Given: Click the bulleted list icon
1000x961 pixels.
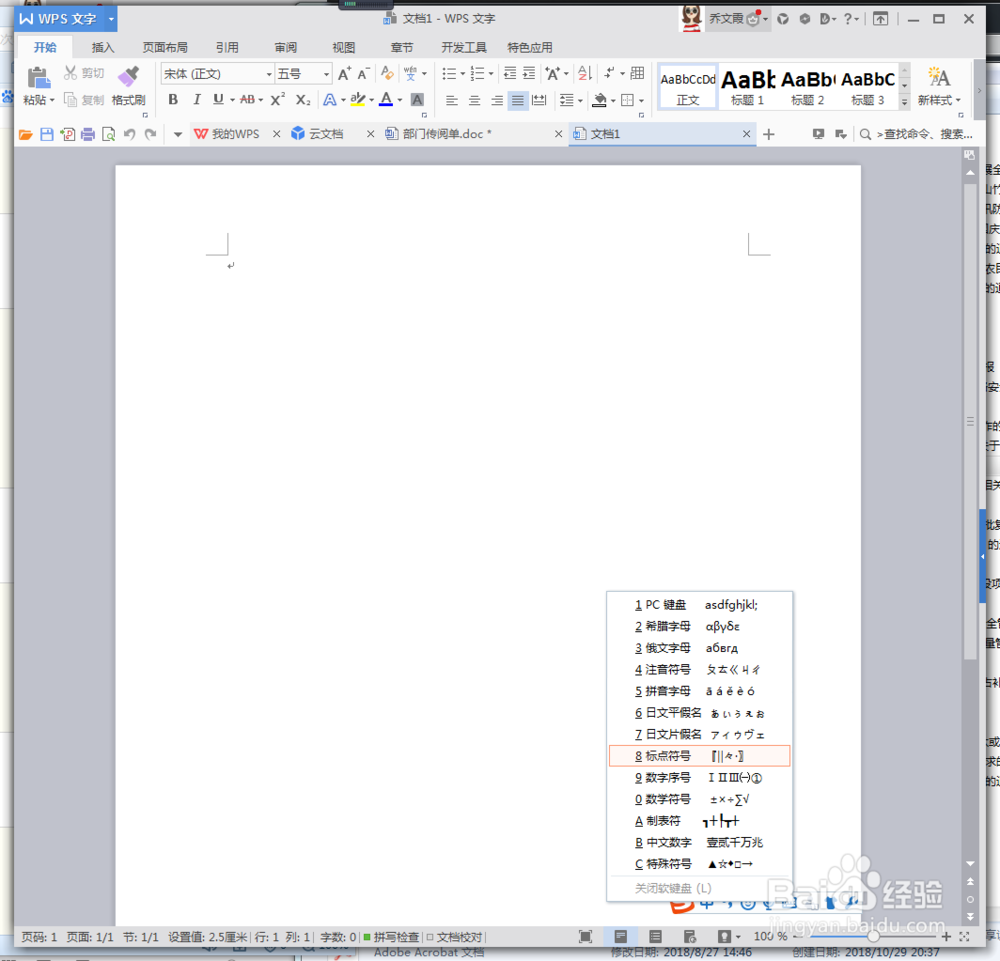Looking at the screenshot, I should pyautogui.click(x=449, y=74).
